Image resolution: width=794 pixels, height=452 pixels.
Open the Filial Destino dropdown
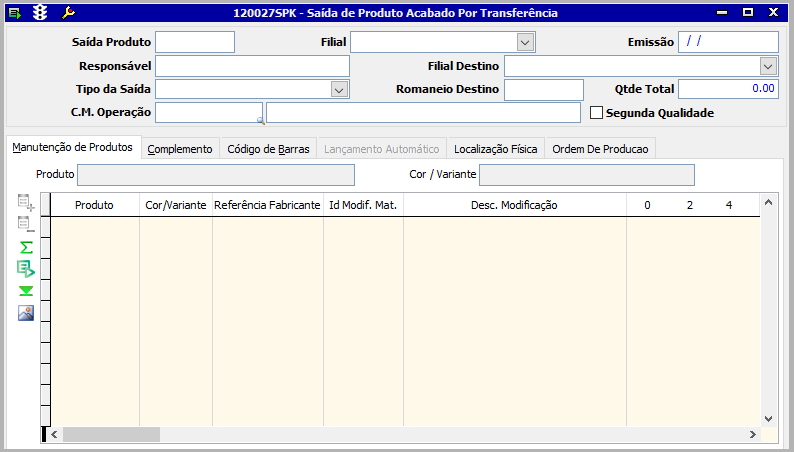click(768, 66)
